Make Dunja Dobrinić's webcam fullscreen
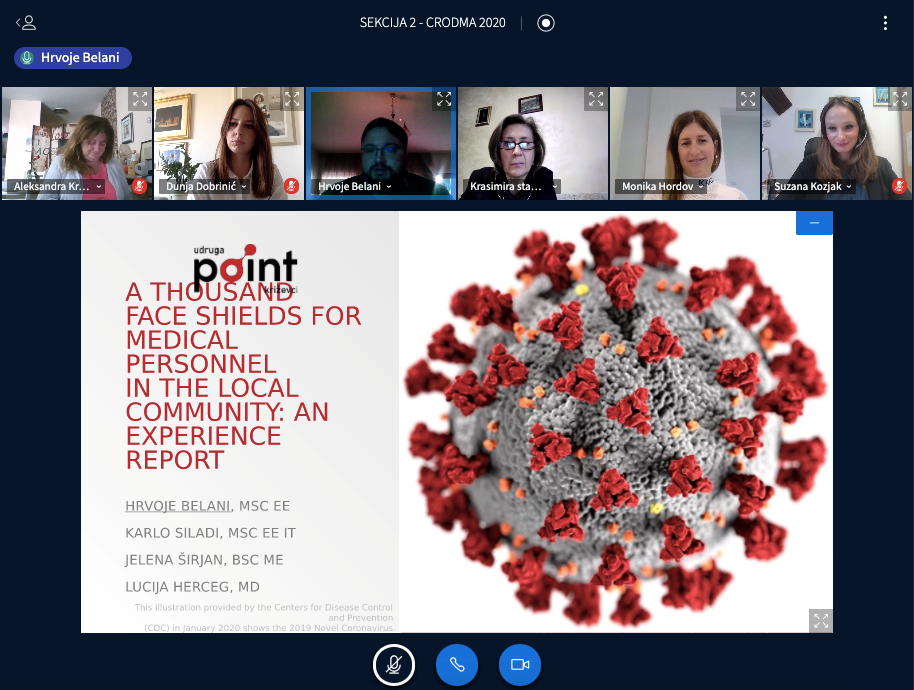 tap(292, 98)
